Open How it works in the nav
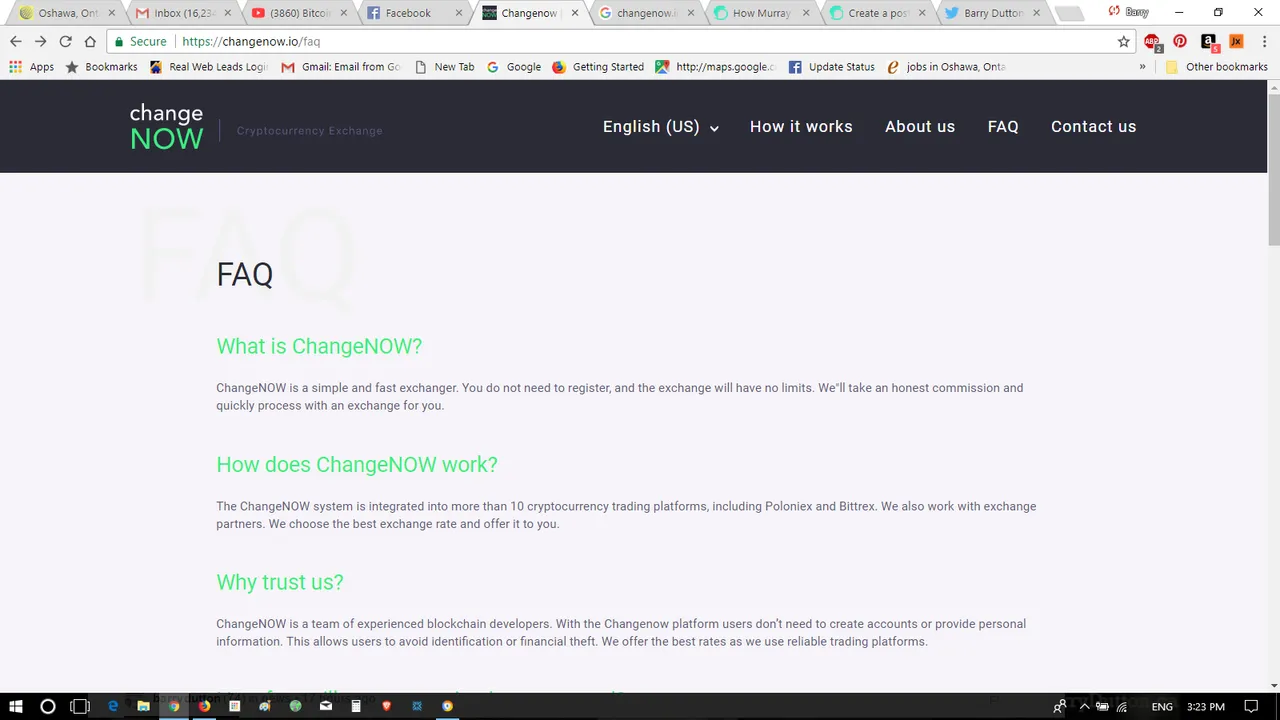 (801, 127)
